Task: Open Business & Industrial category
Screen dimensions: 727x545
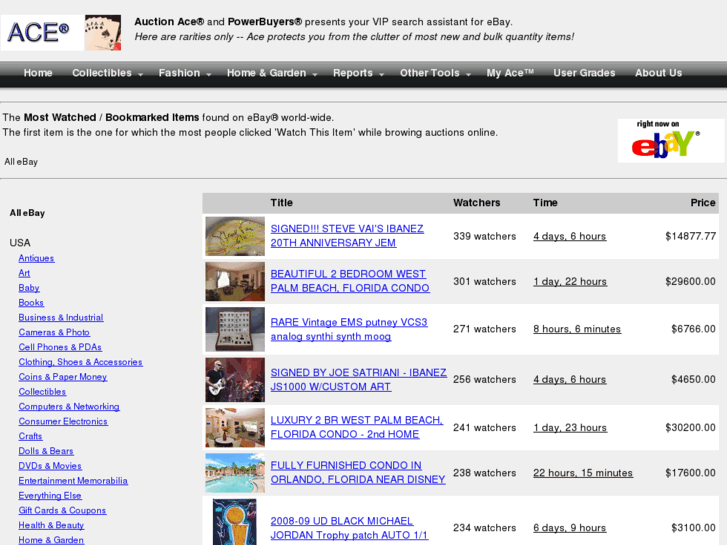Action: pyautogui.click(x=61, y=317)
